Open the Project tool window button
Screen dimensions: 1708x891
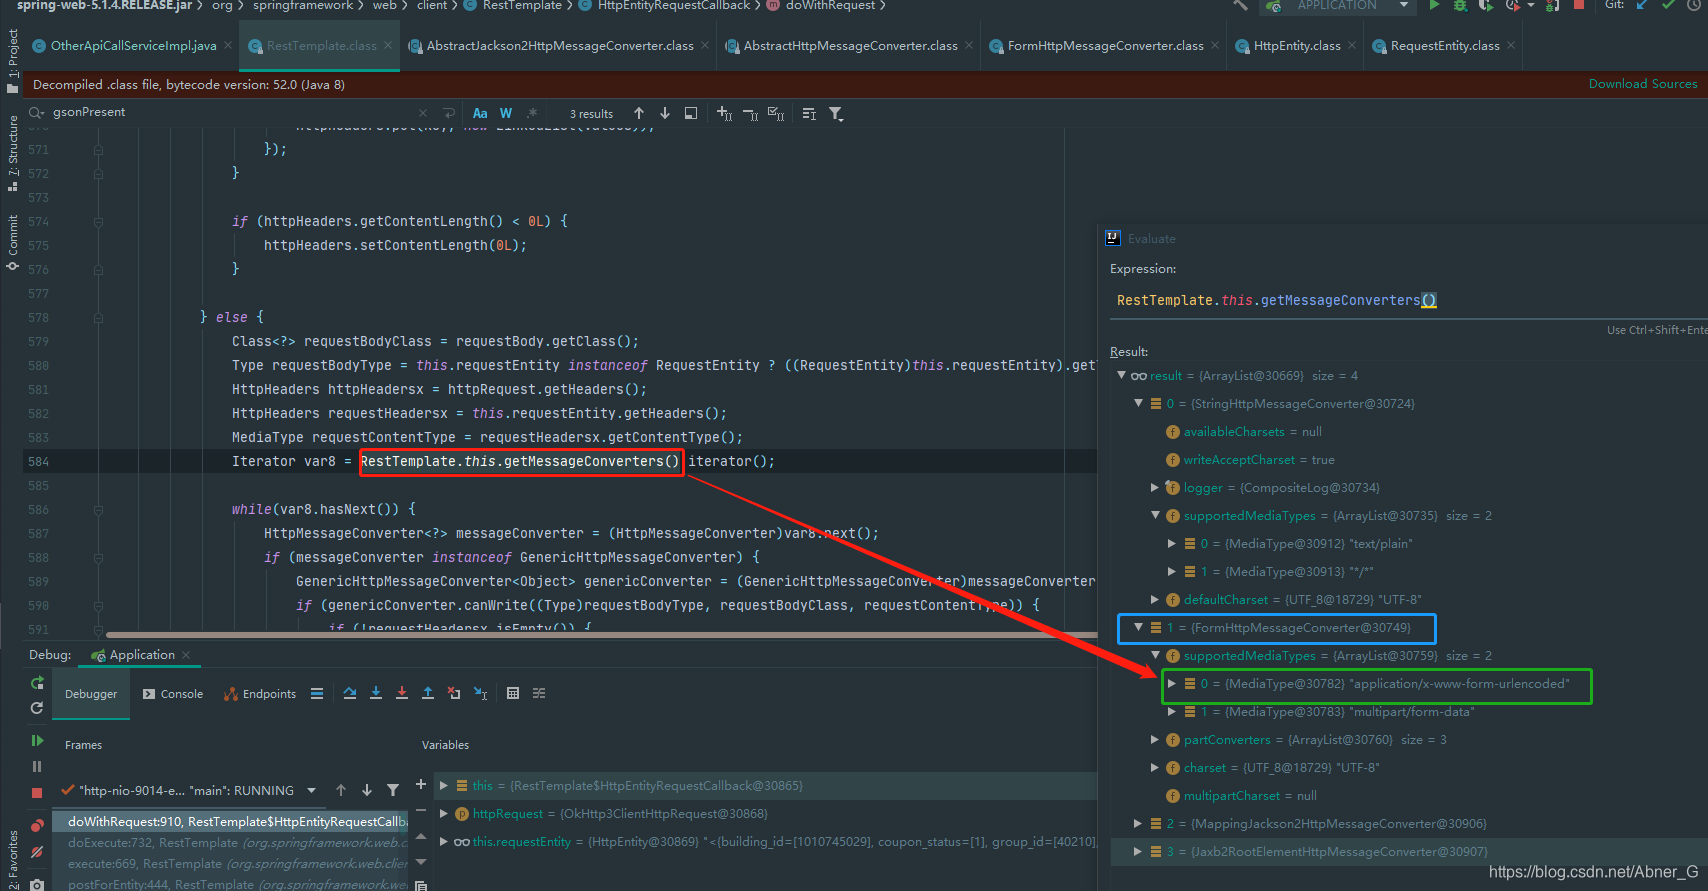point(12,60)
